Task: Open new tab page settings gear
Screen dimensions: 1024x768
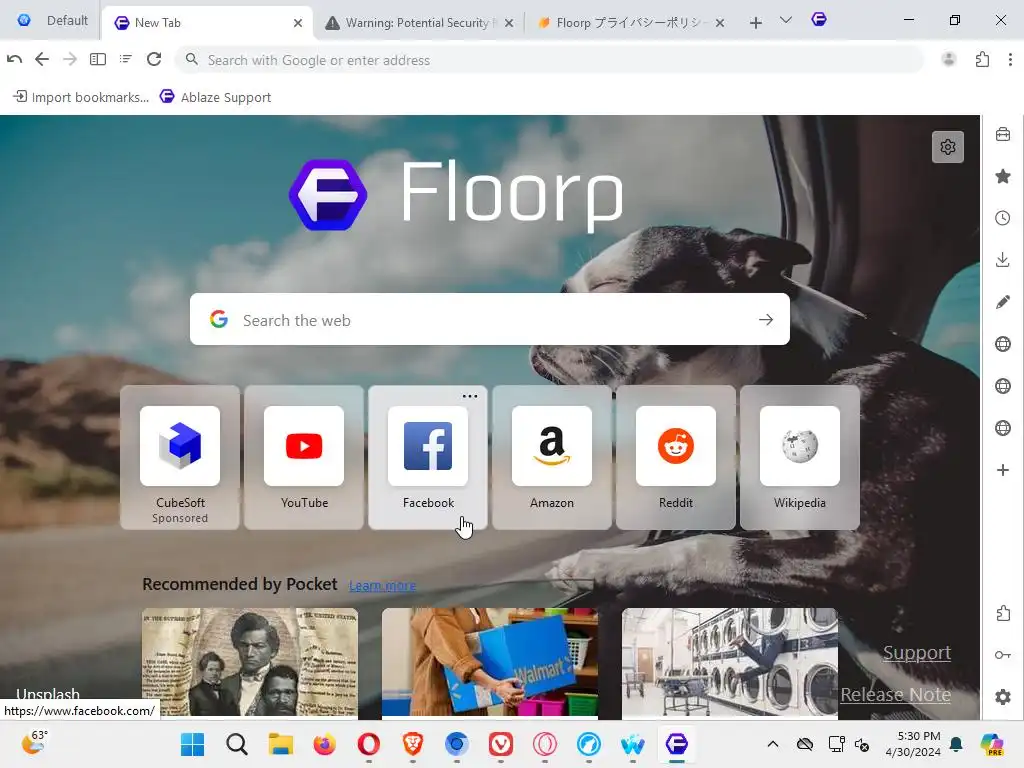Action: pyautogui.click(x=948, y=147)
